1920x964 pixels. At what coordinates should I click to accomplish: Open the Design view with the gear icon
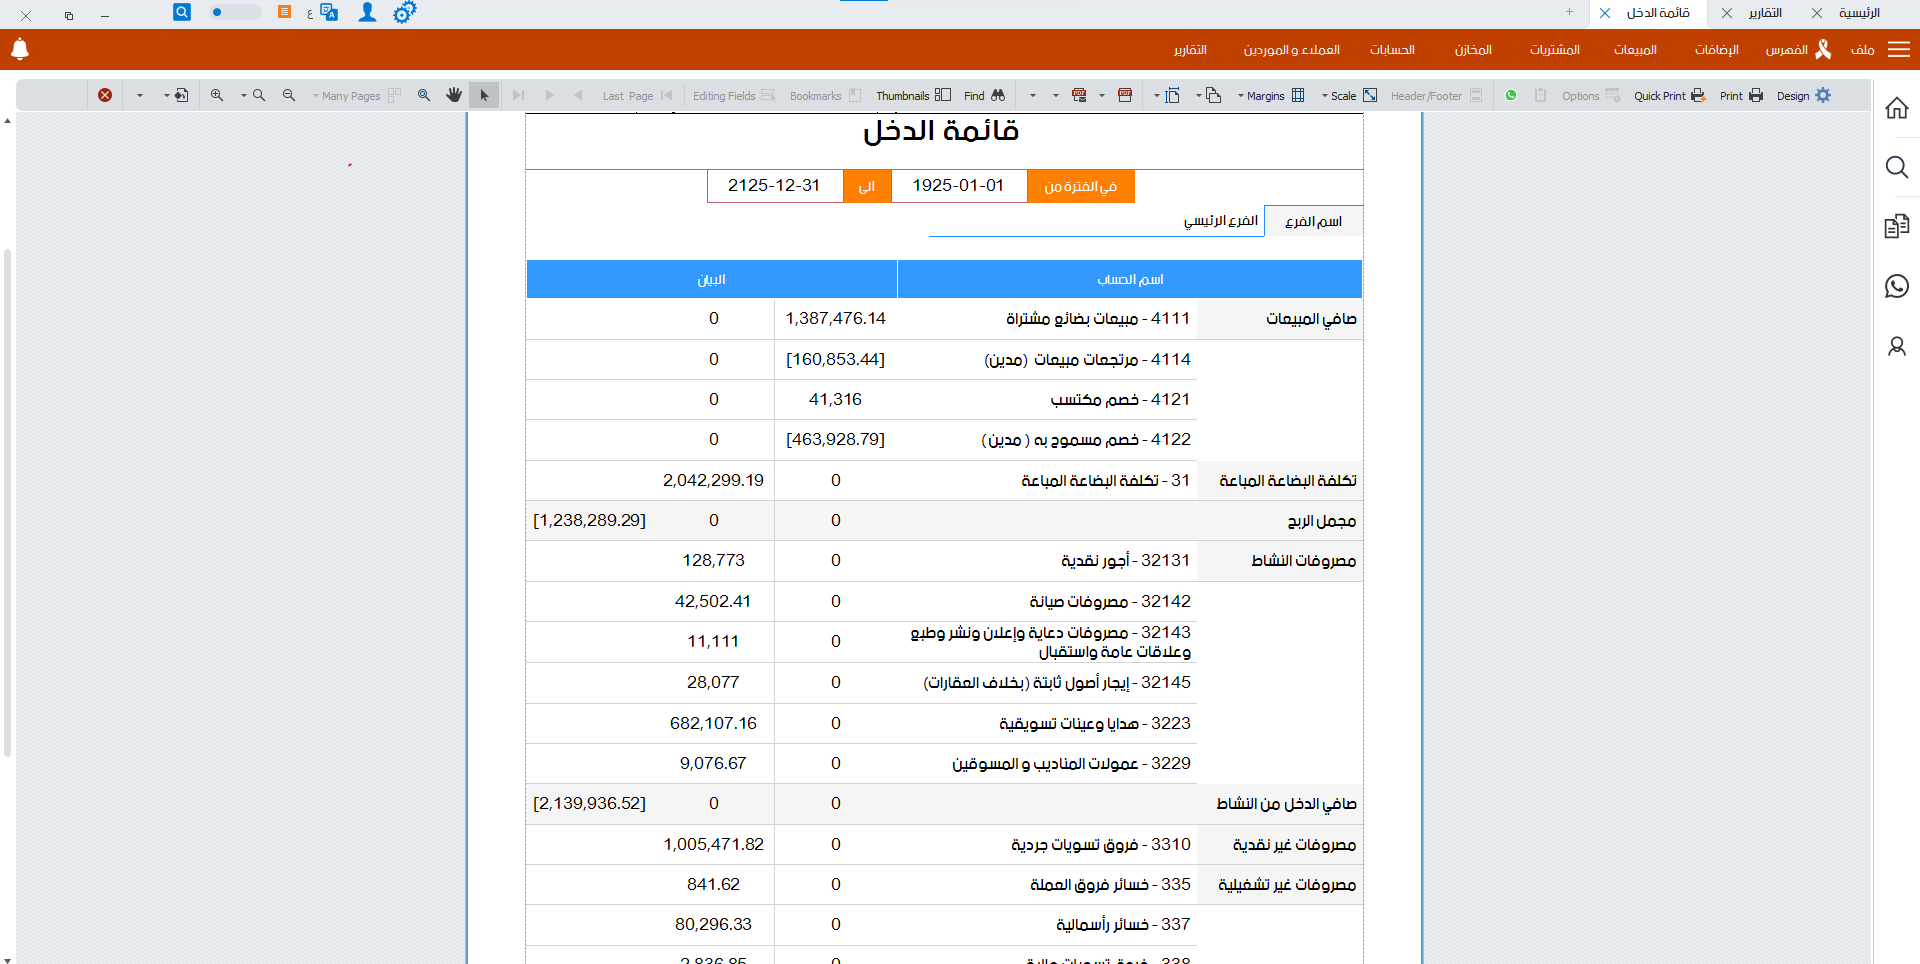tap(1805, 95)
